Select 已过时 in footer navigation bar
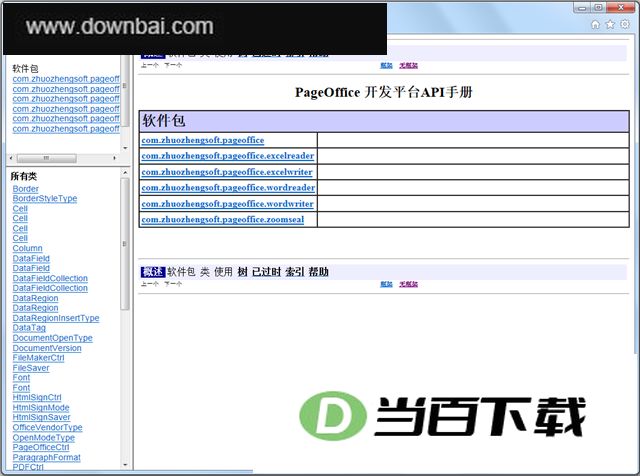 pos(267,272)
